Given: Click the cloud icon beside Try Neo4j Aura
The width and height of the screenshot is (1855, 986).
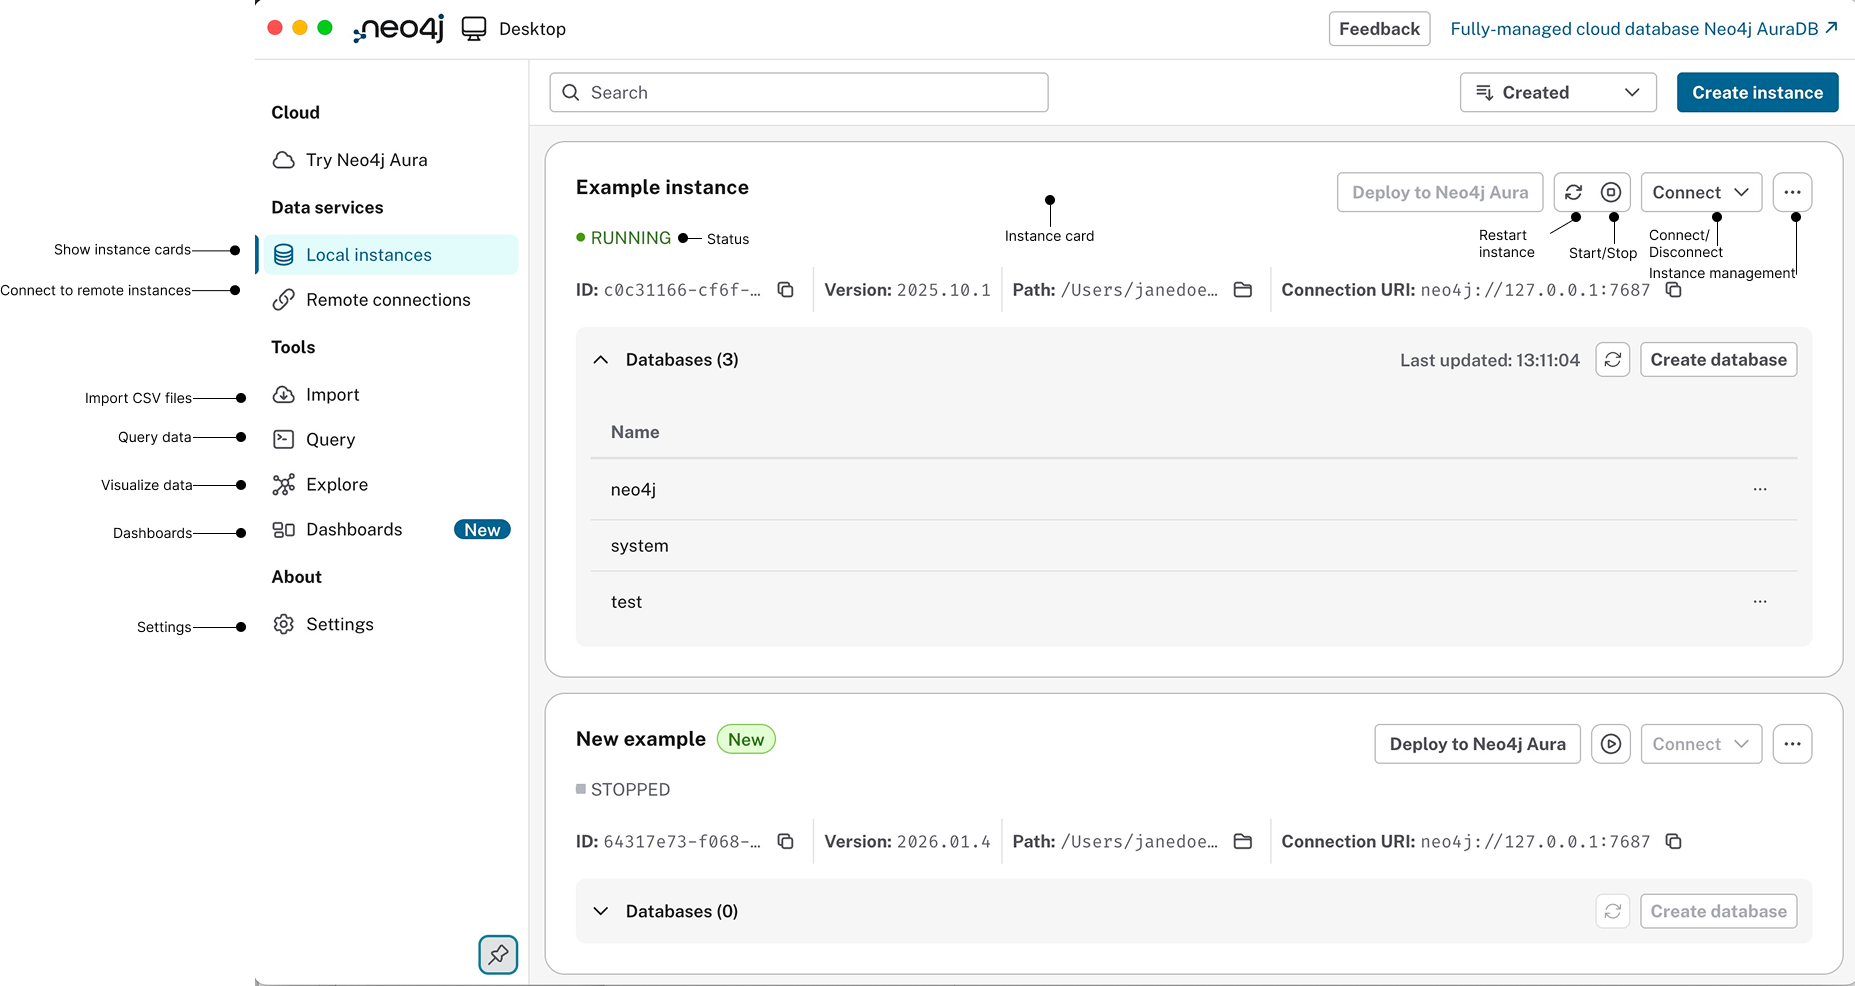Looking at the screenshot, I should 284,160.
